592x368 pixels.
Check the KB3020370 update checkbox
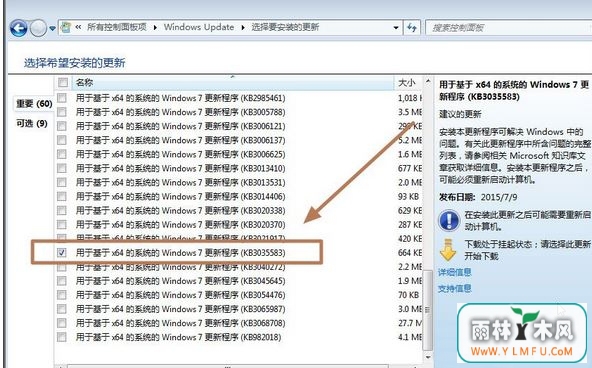point(62,225)
